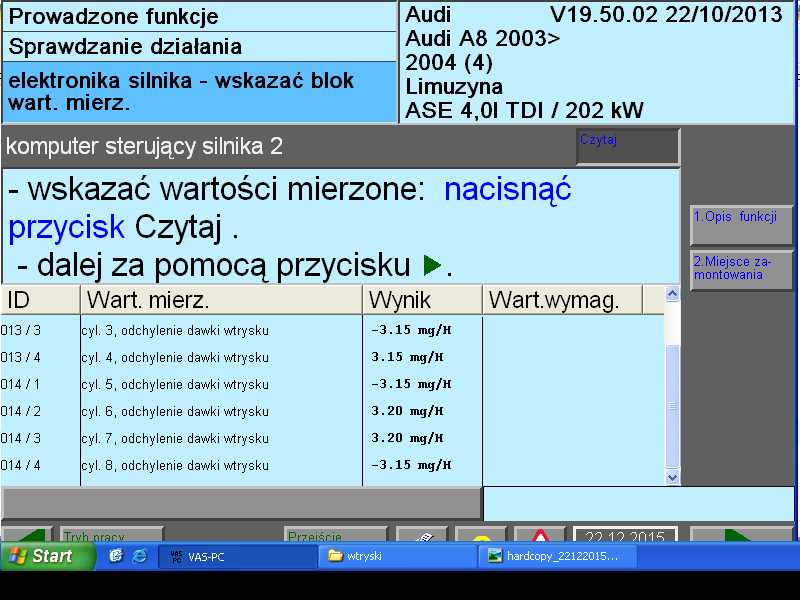The width and height of the screenshot is (800, 600).
Task: Click ID cell 014 / 2
Action: 20,411
